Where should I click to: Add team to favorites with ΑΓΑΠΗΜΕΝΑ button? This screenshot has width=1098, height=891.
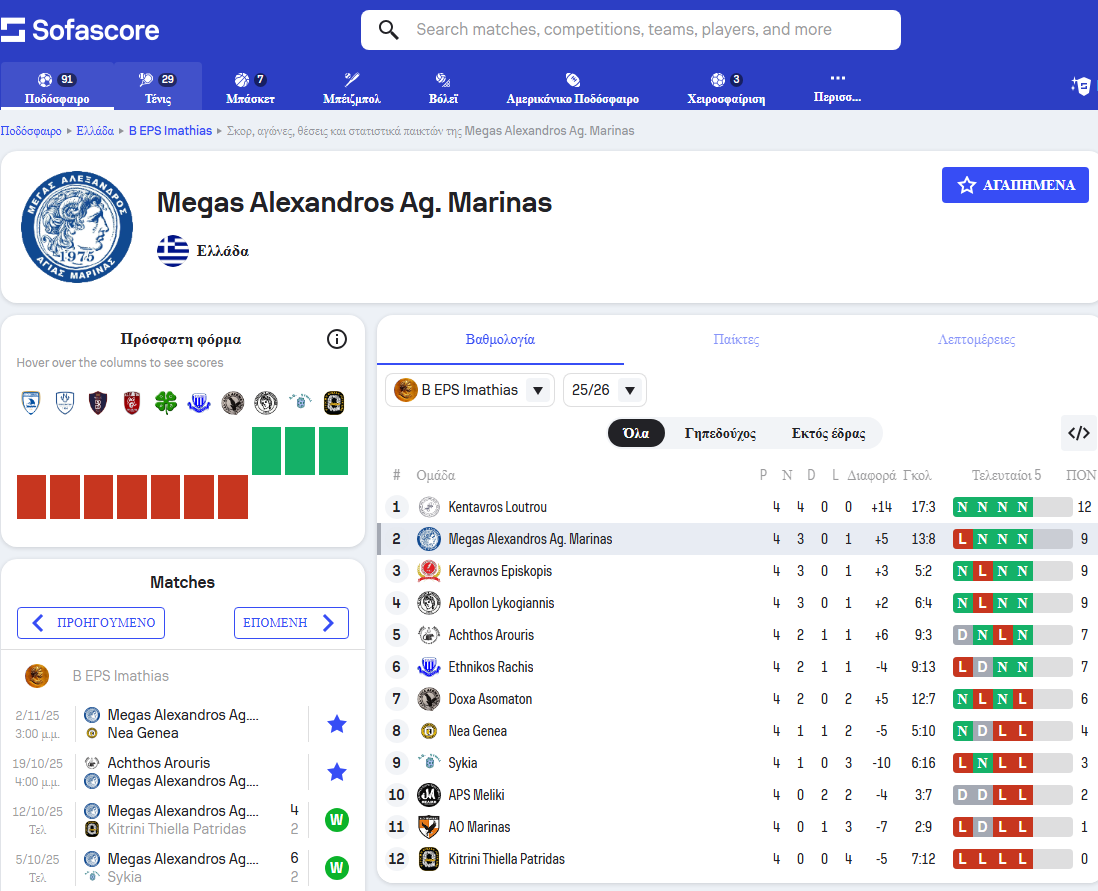1015,185
